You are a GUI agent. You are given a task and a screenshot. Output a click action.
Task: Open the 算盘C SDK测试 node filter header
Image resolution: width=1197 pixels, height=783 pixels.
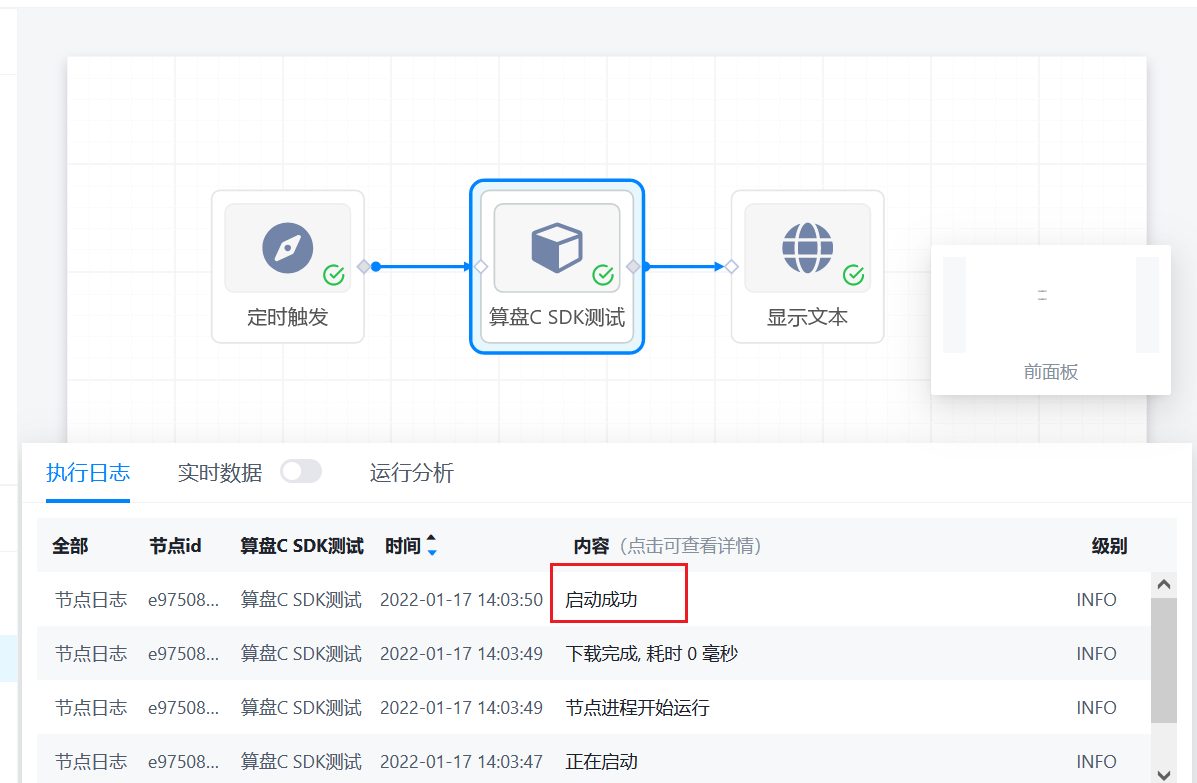(x=301, y=546)
